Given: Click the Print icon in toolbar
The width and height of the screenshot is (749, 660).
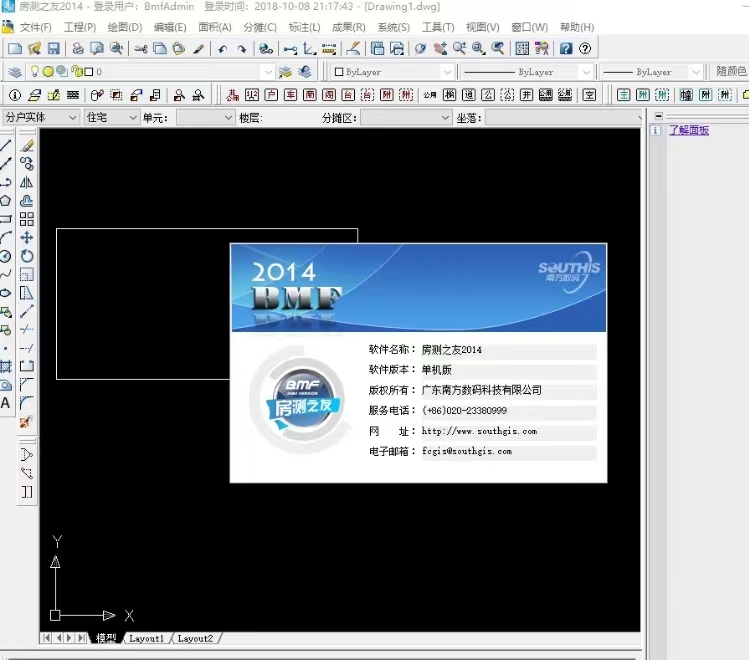Looking at the screenshot, I should click(x=78, y=48).
